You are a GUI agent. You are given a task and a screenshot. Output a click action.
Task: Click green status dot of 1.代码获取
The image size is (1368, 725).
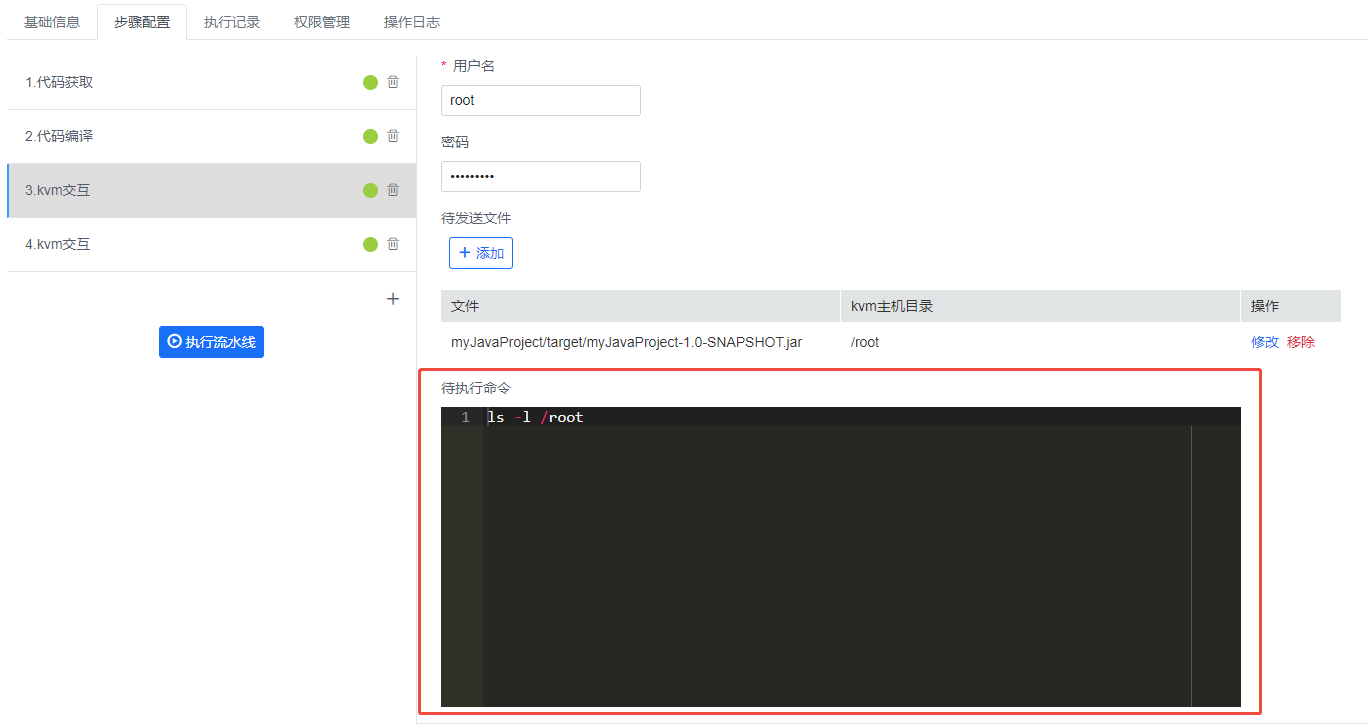coord(370,82)
